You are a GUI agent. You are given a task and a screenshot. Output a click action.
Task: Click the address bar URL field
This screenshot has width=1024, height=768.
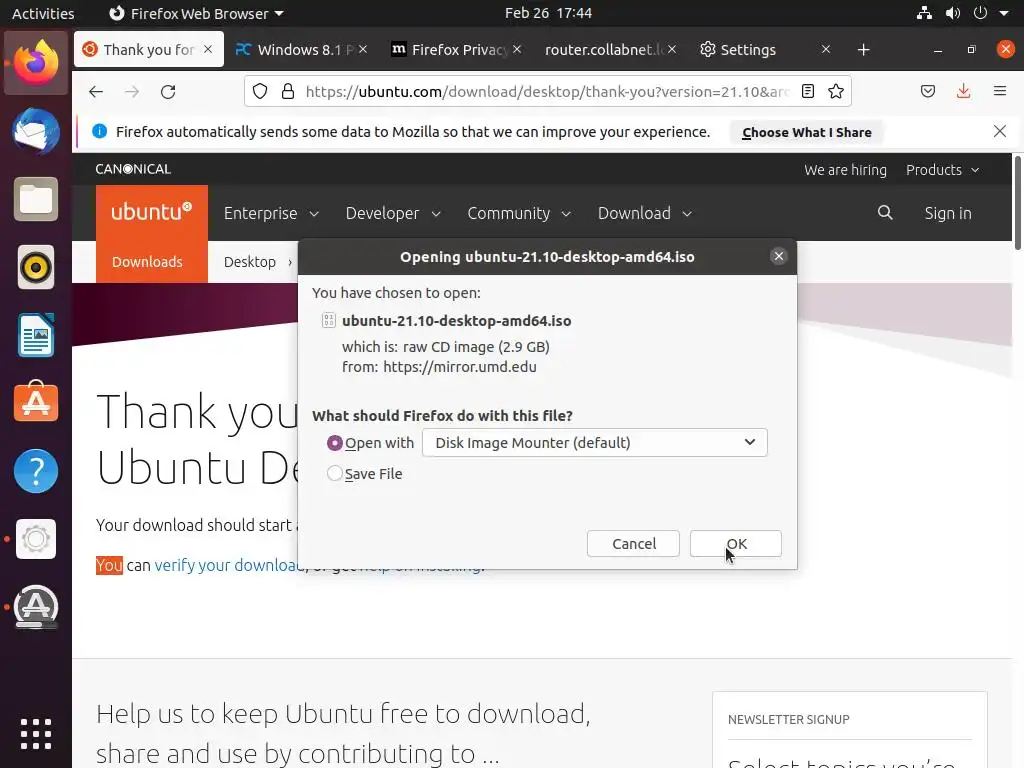click(547, 91)
